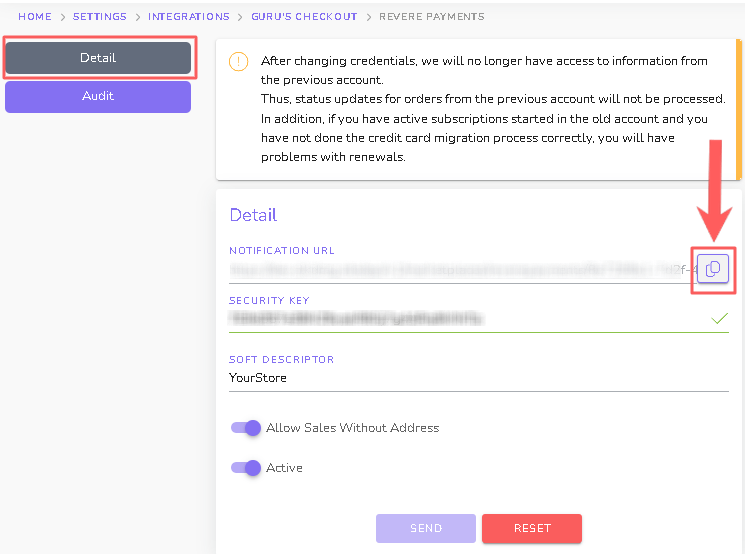The width and height of the screenshot is (745, 554).
Task: Go to HOME in the breadcrumb
Action: click(35, 17)
